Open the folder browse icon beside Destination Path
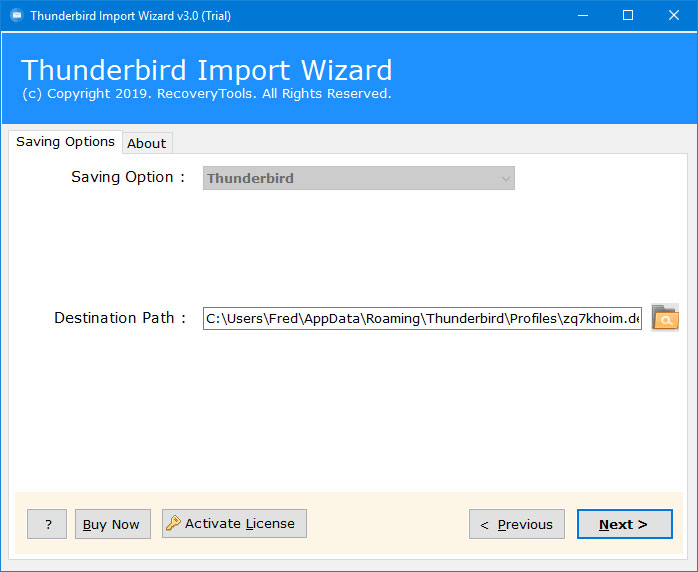Screen dimensions: 698x572 (x=665, y=317)
